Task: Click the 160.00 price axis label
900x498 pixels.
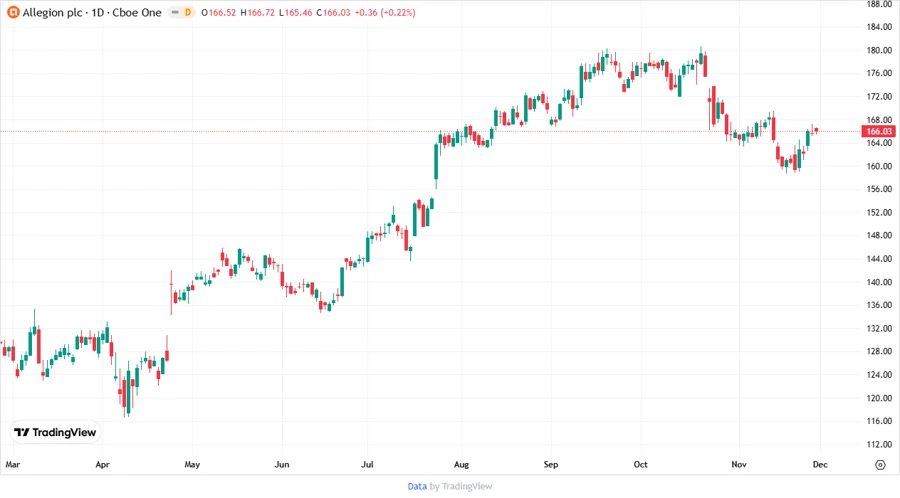Action: (x=879, y=166)
